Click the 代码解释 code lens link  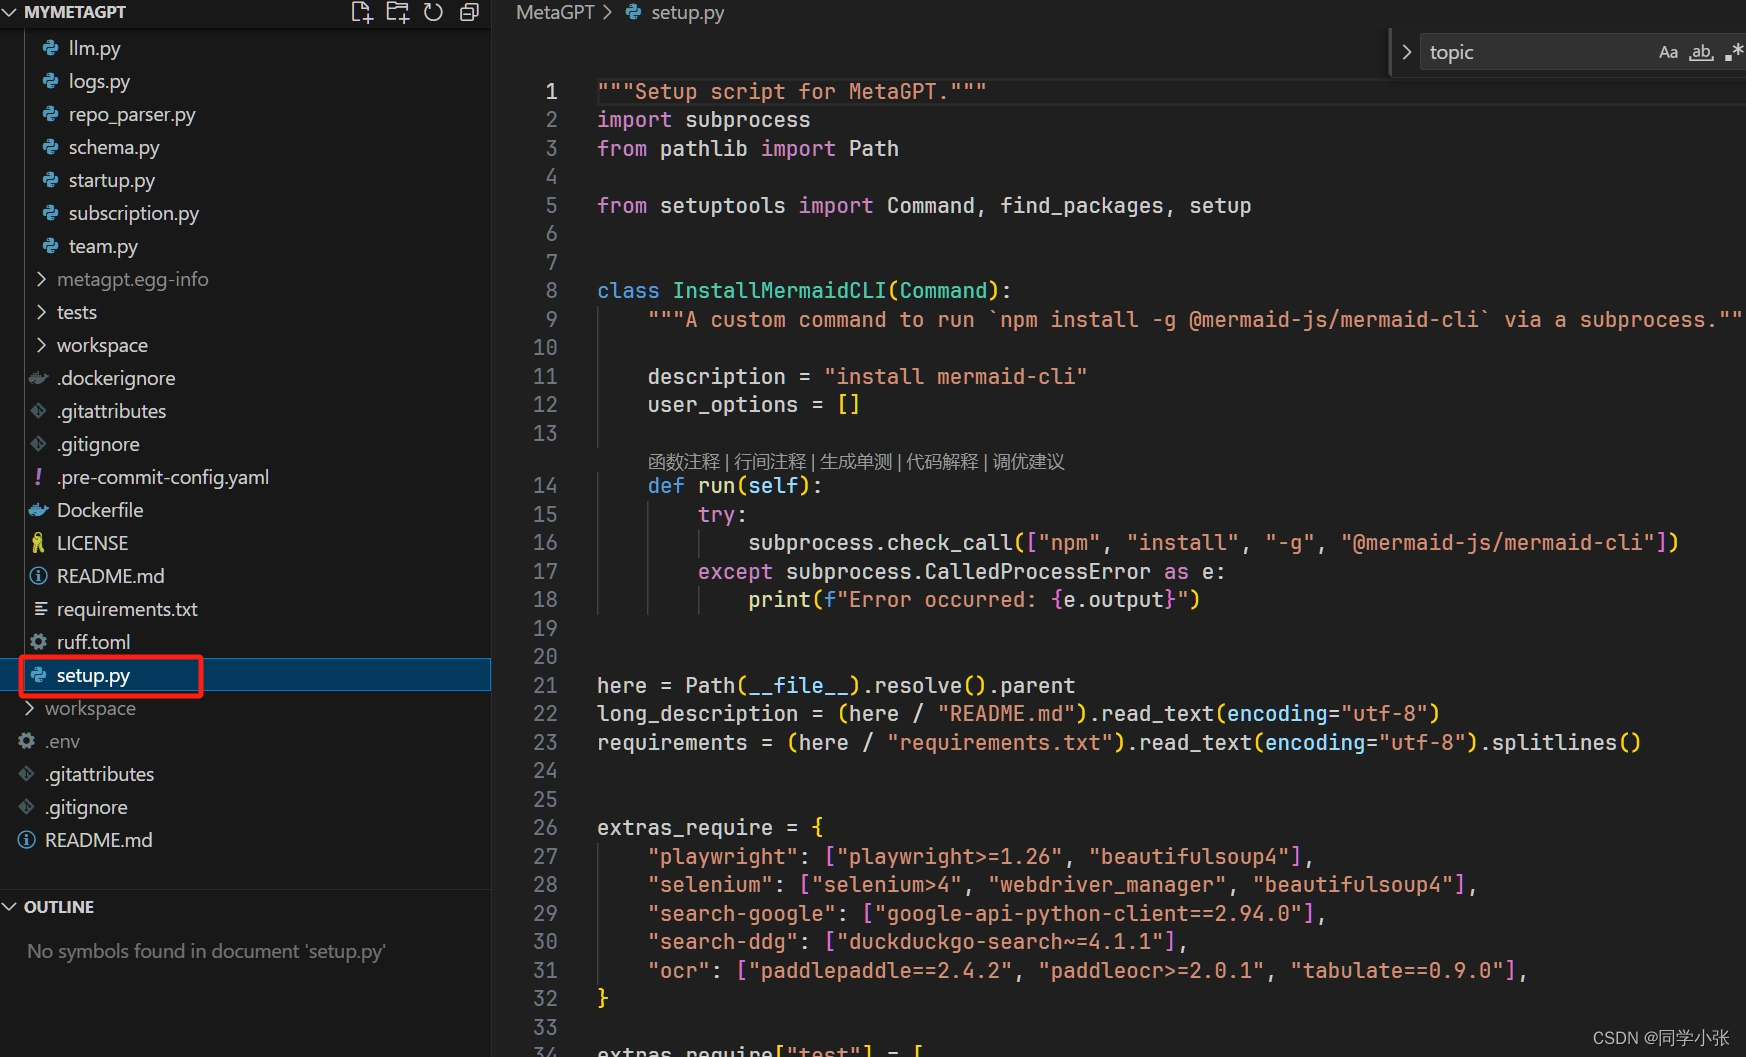[941, 462]
